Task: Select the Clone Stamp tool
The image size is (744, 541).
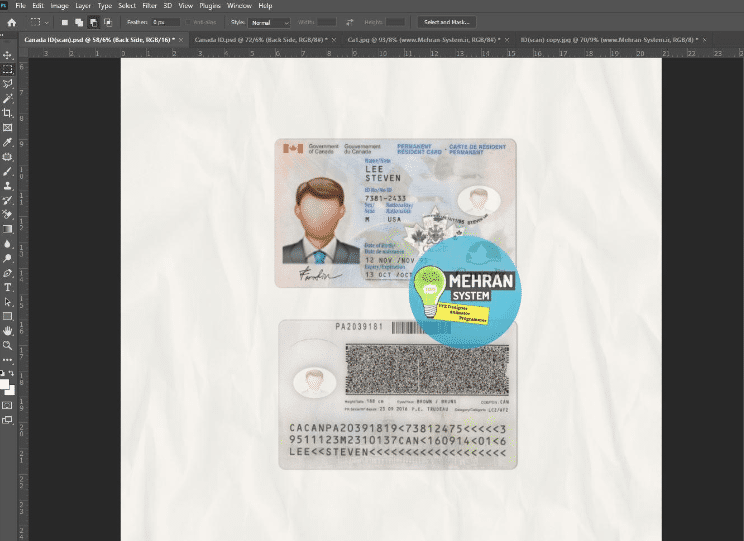Action: (x=7, y=185)
